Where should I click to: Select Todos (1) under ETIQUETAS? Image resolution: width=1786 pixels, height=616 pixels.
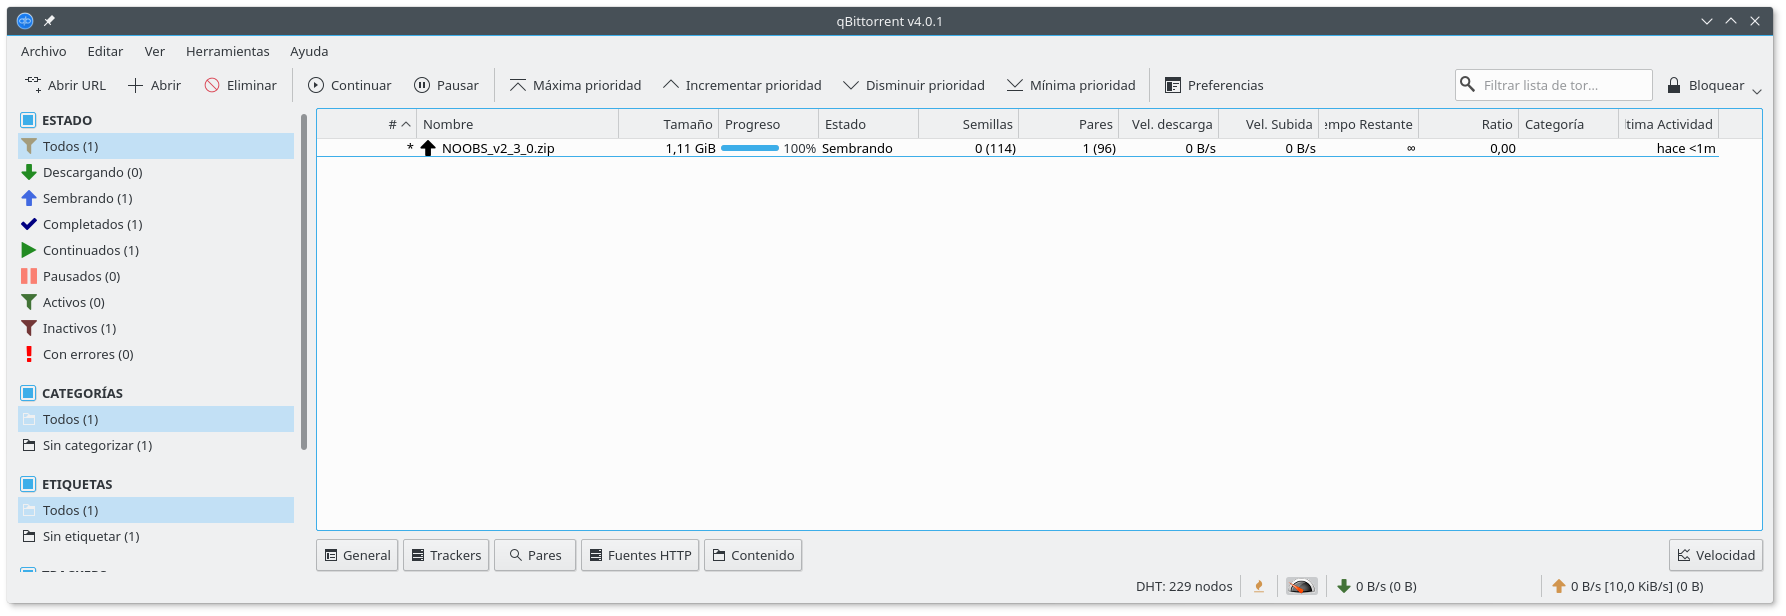156,510
